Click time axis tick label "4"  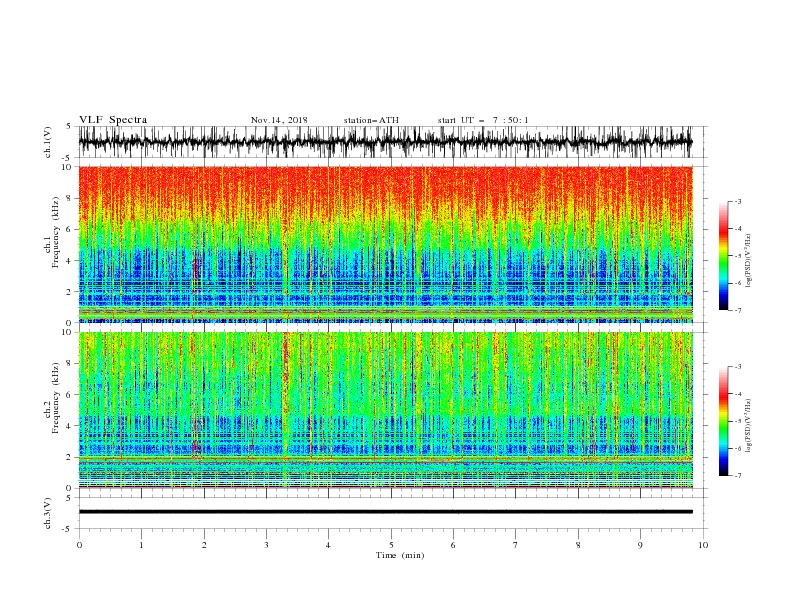click(x=328, y=545)
